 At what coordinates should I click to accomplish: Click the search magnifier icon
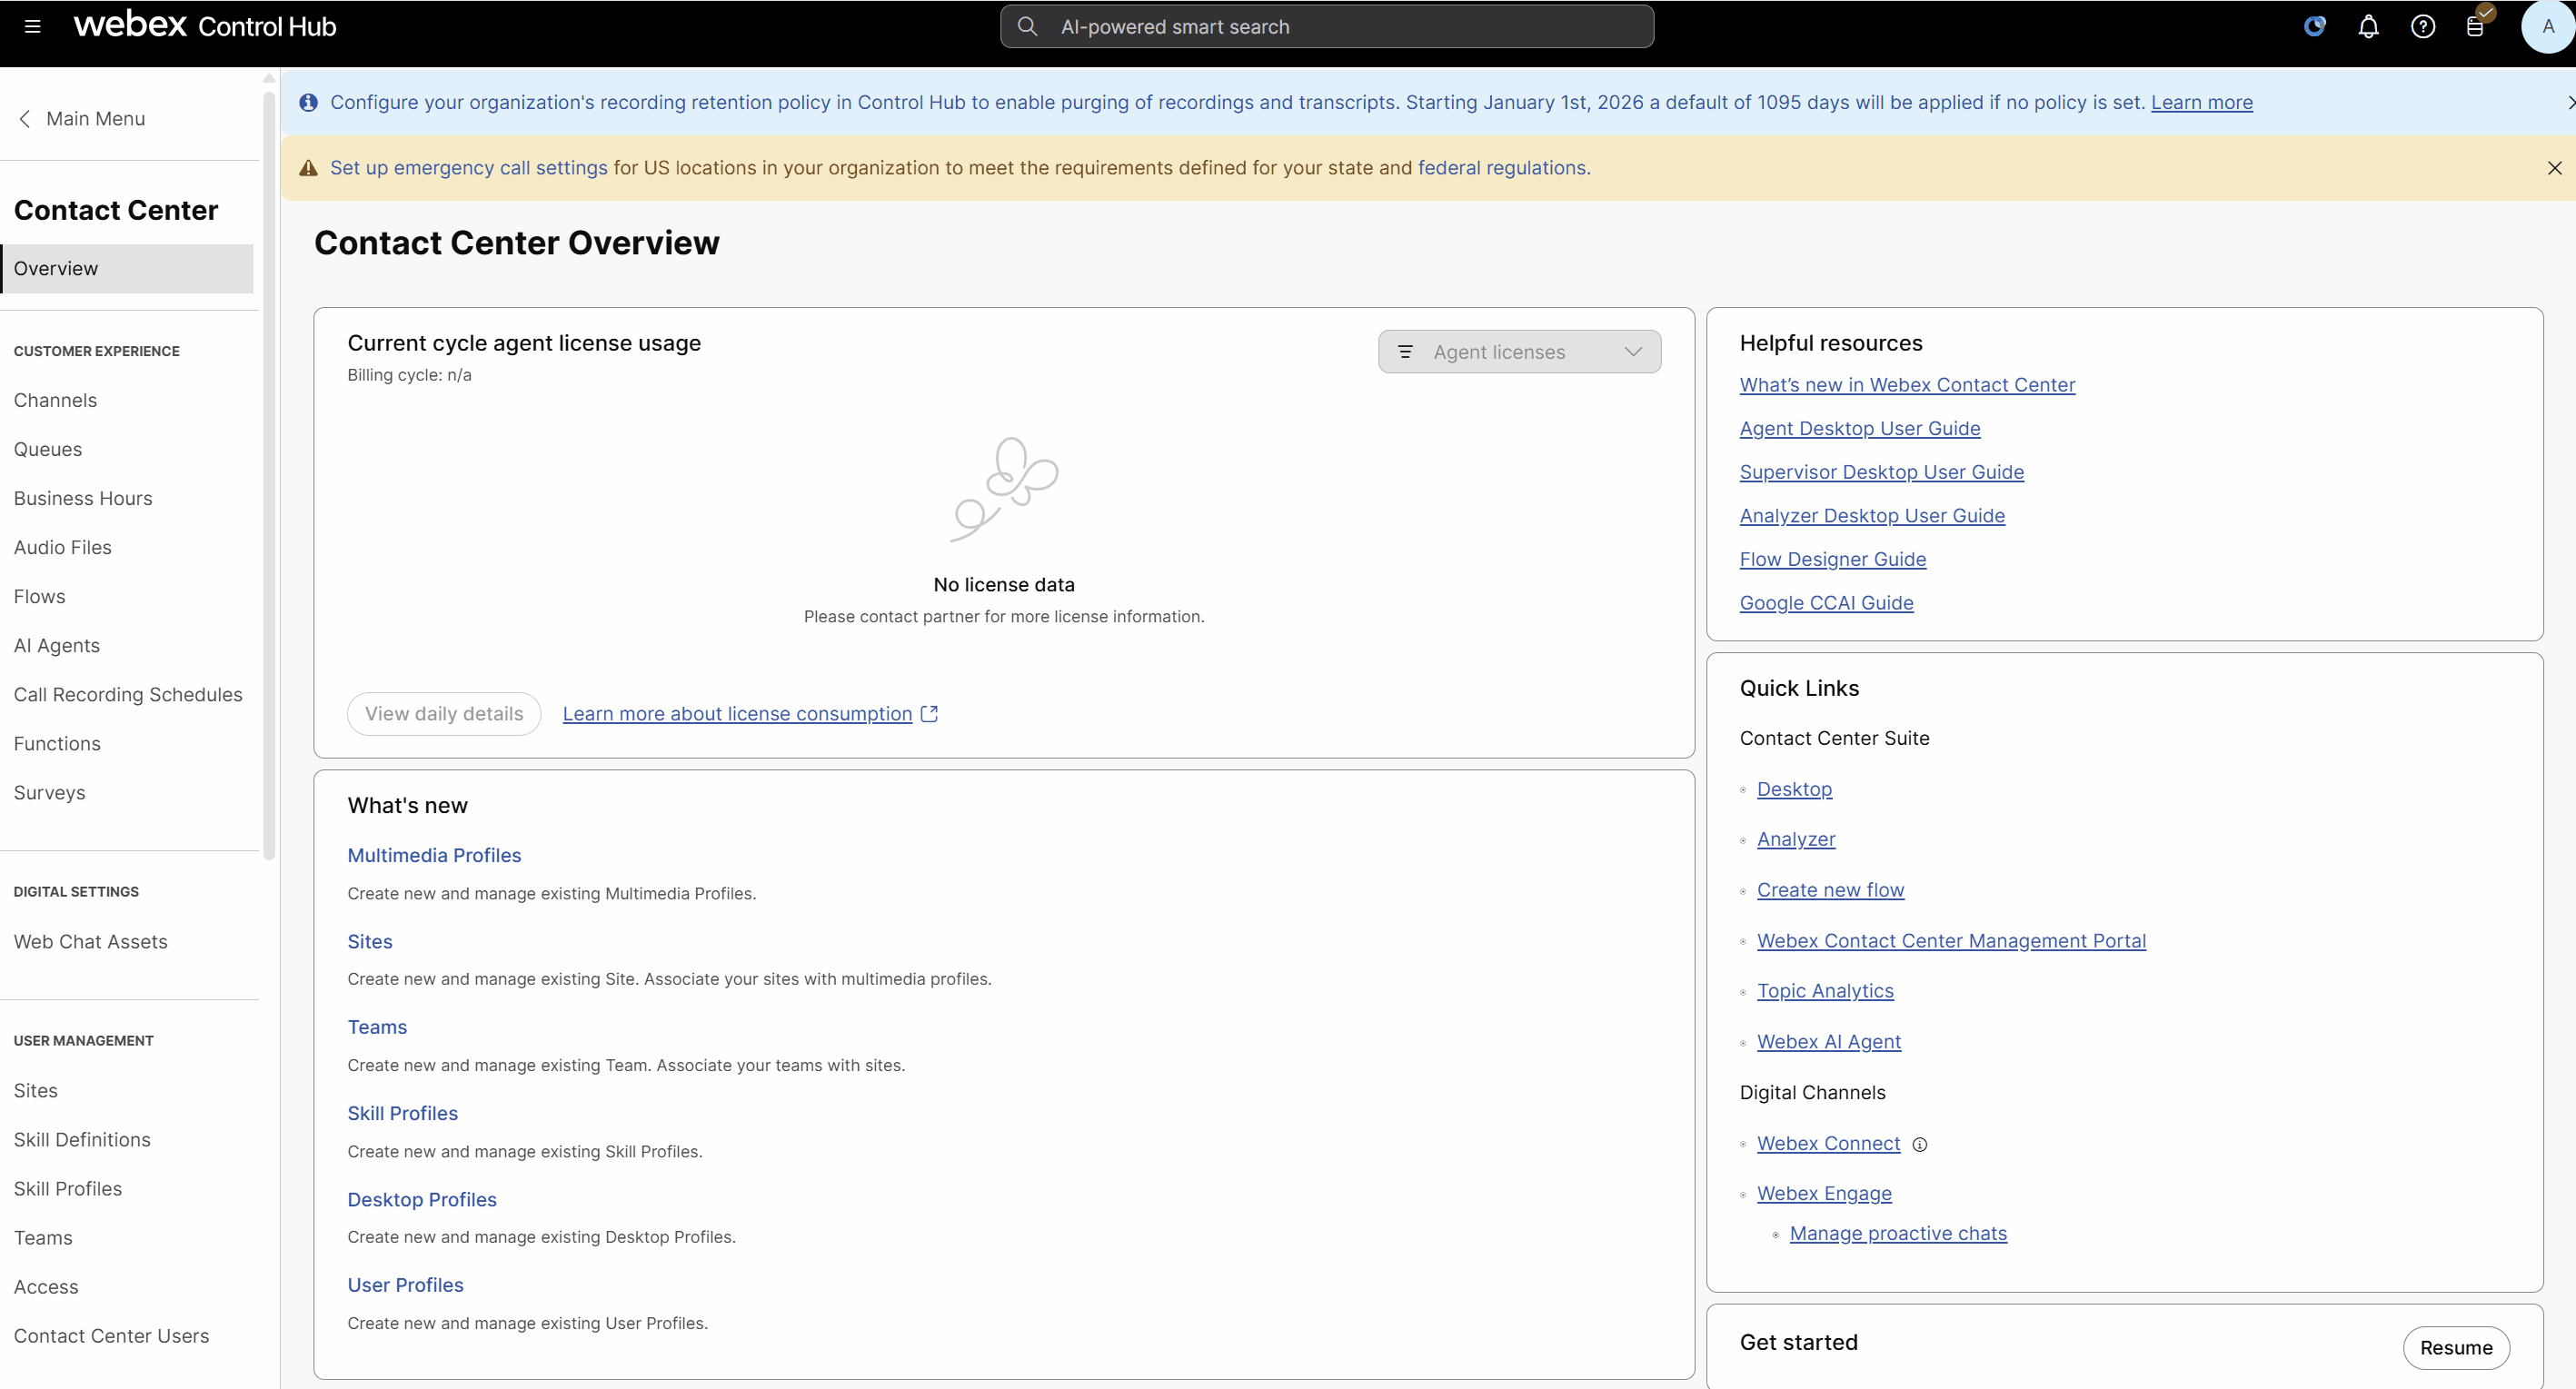pyautogui.click(x=1027, y=27)
